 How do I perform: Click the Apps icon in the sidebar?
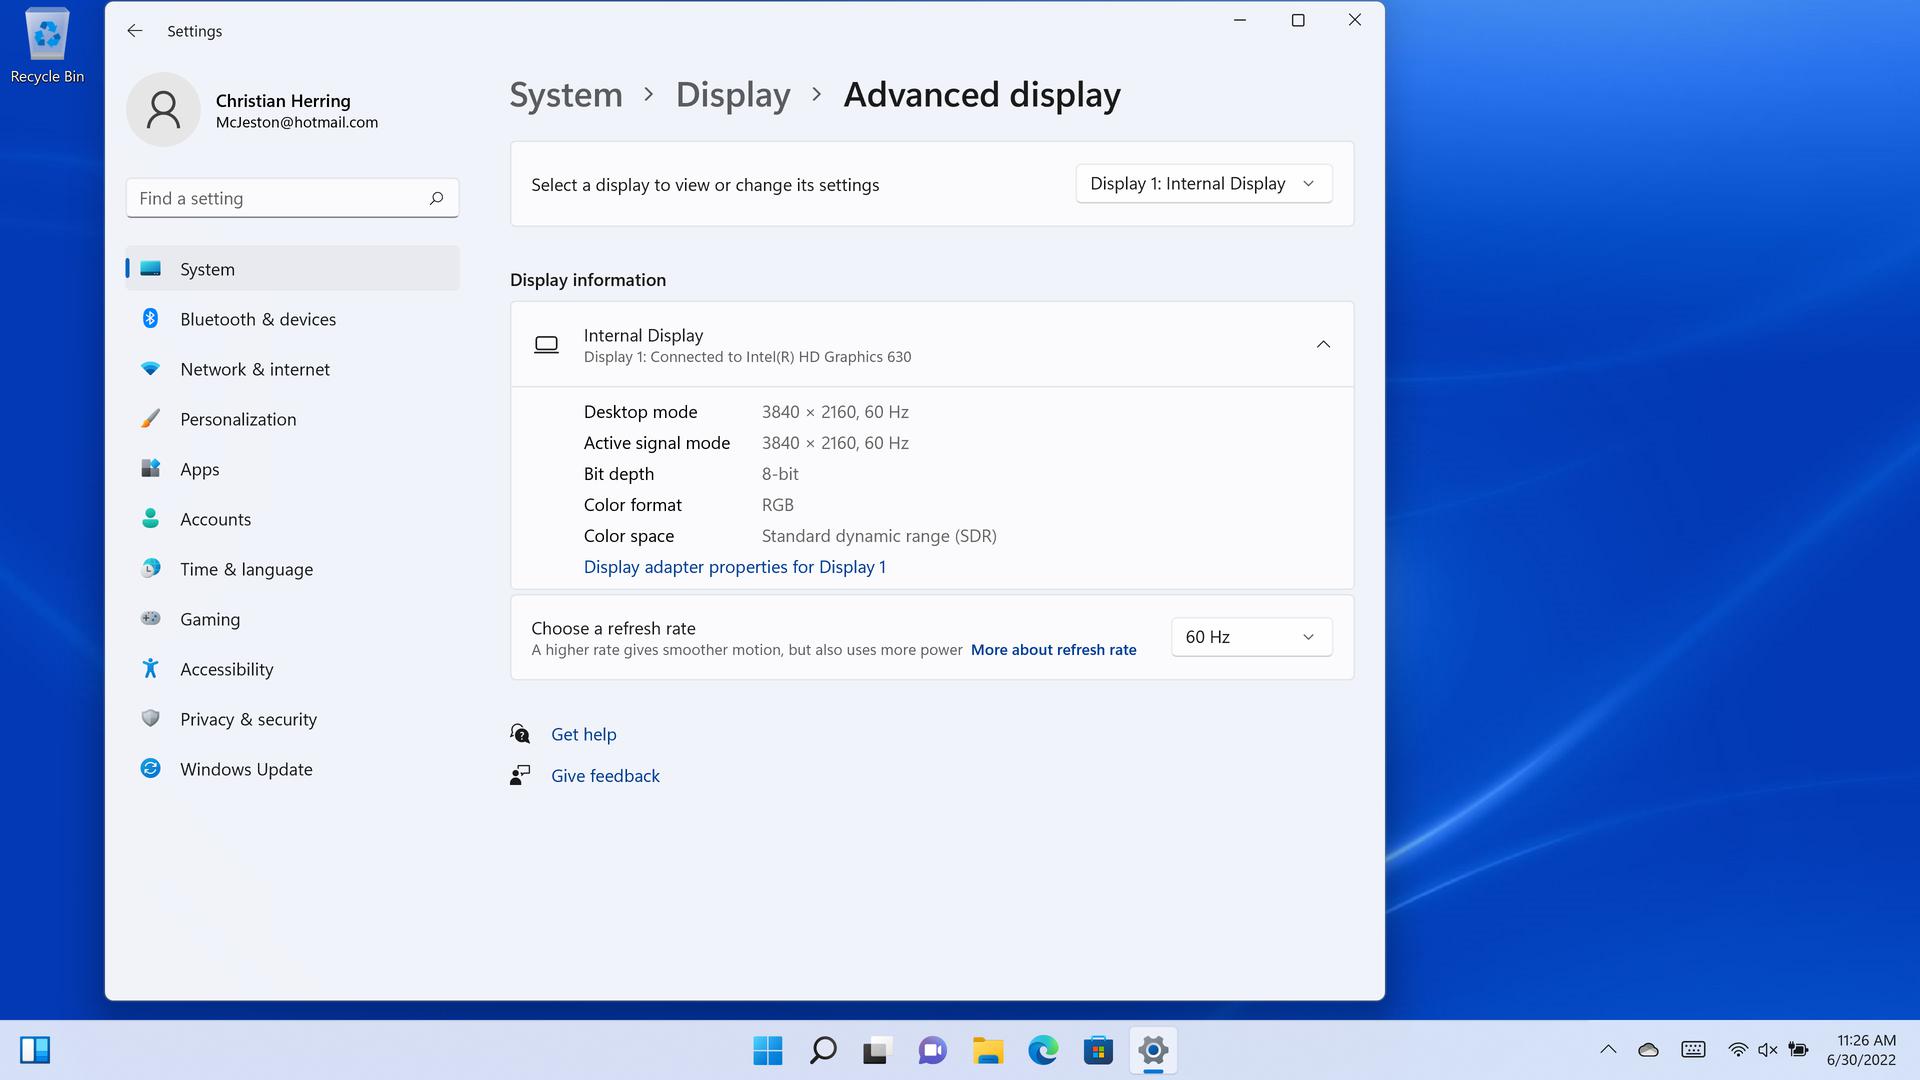pos(150,468)
